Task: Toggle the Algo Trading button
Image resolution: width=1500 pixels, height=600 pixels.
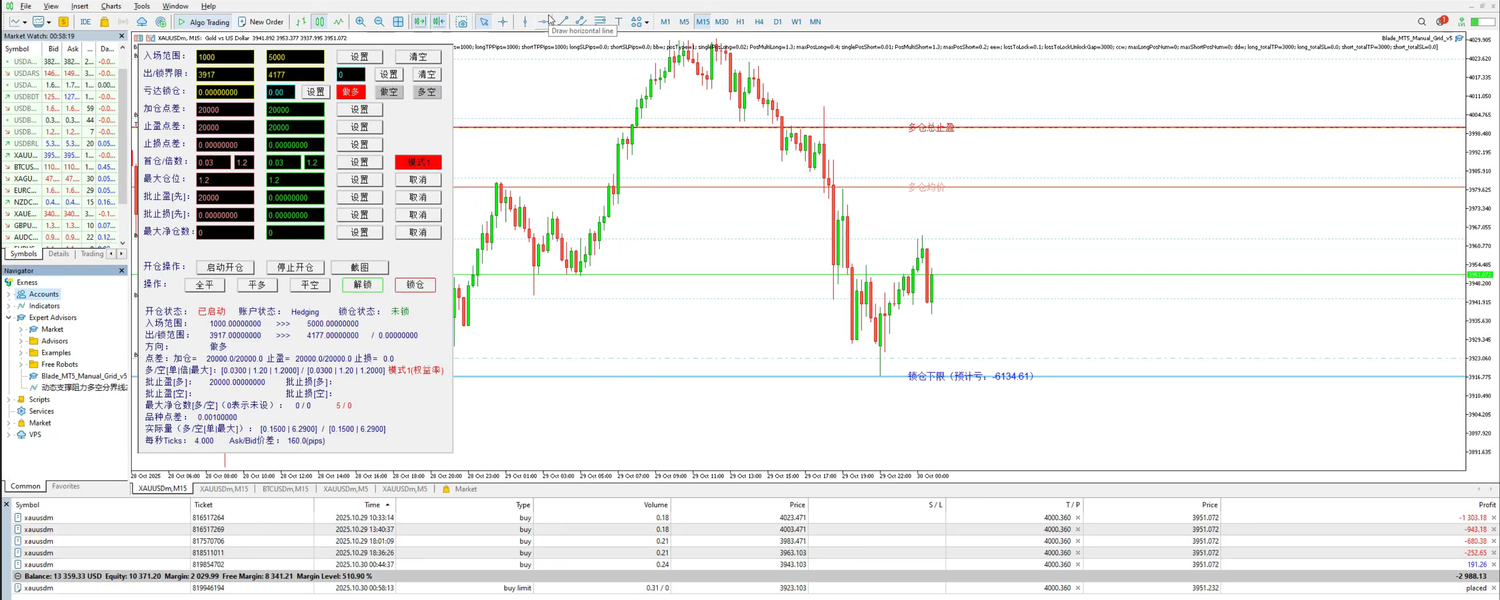Action: (x=203, y=22)
